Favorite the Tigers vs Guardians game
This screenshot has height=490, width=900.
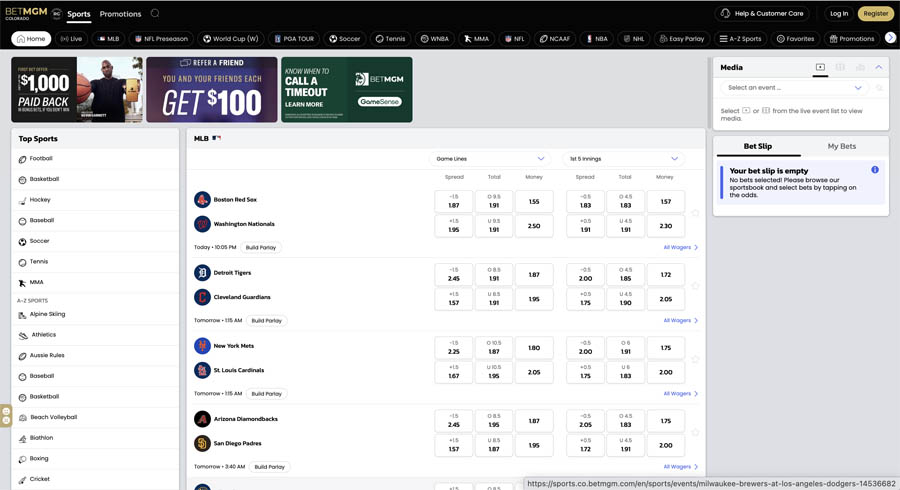click(695, 286)
